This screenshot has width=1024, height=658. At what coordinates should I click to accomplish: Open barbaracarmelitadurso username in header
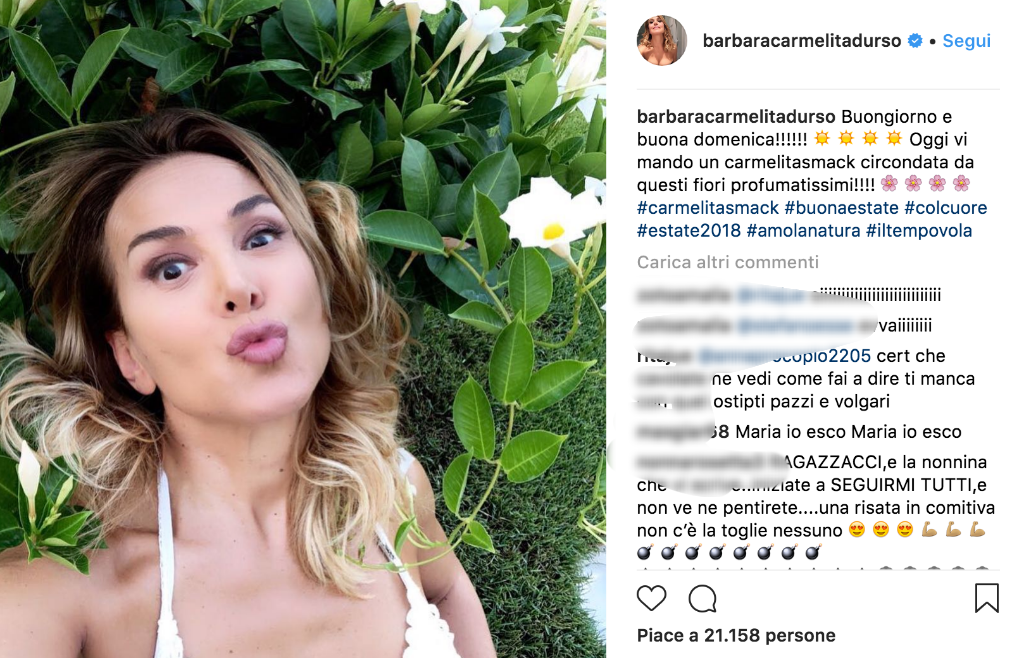click(x=802, y=41)
